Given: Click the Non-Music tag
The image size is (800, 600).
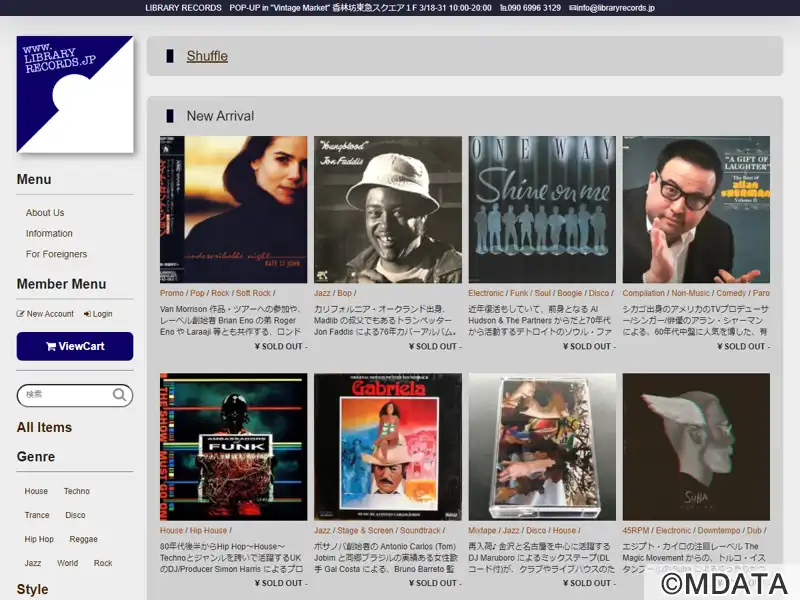Looking at the screenshot, I should 690,293.
